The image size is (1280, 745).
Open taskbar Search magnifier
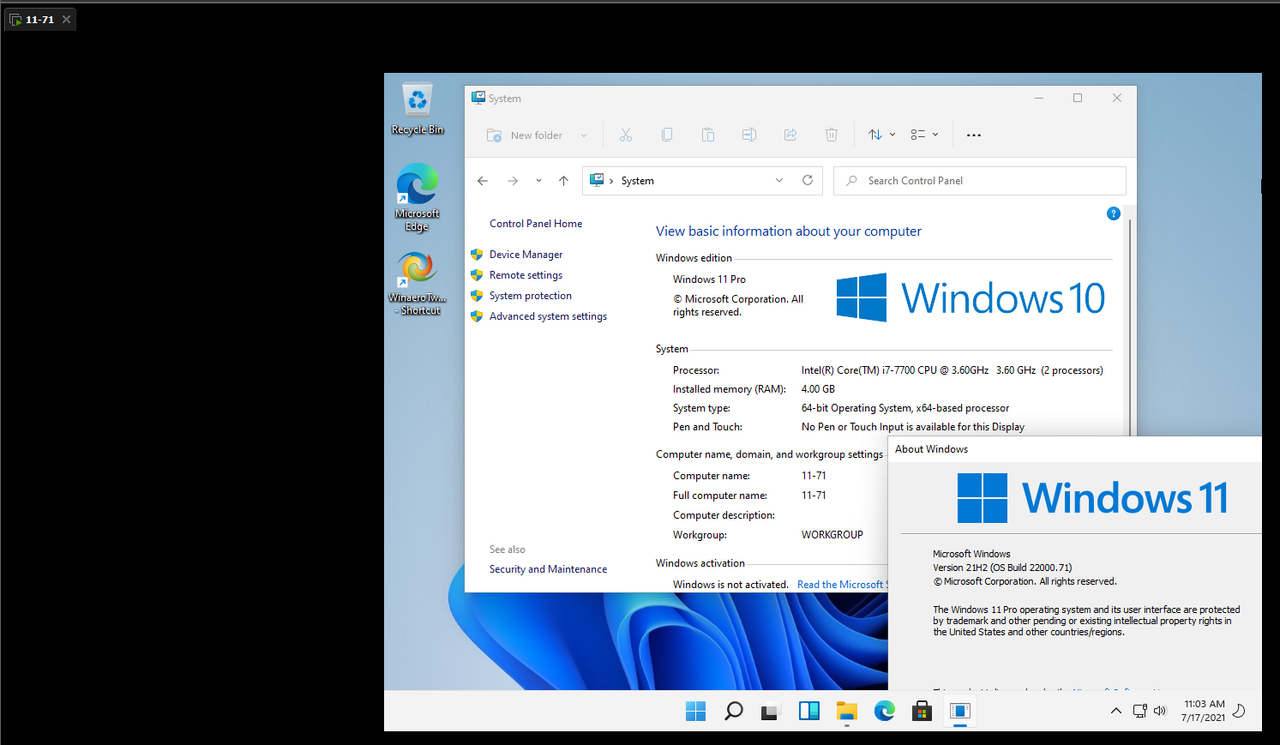[x=733, y=712]
